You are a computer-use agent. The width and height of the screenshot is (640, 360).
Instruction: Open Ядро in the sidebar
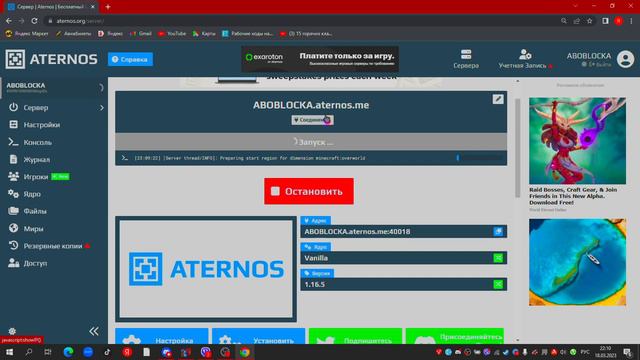coord(32,194)
